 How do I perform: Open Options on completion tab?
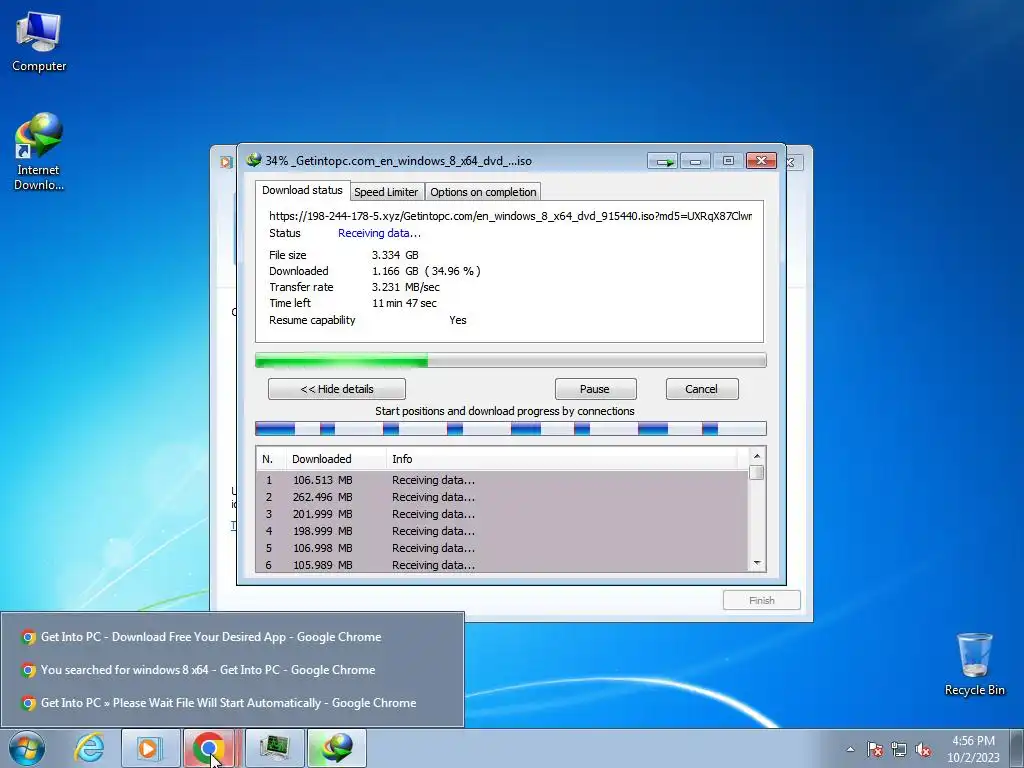[x=483, y=192]
